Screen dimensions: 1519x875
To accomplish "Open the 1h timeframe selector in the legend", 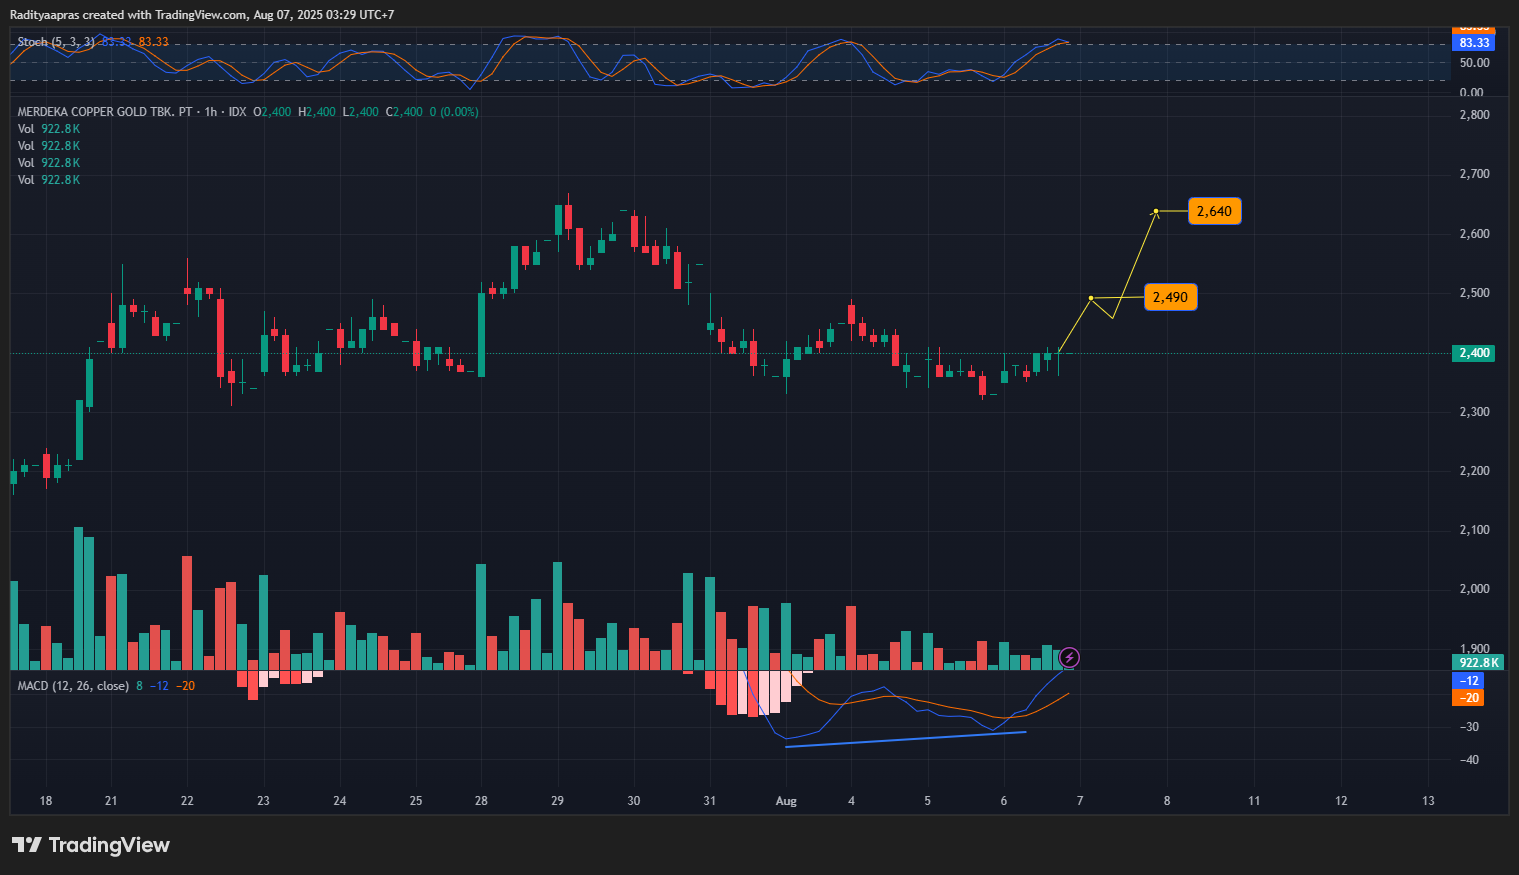I will click(x=210, y=112).
